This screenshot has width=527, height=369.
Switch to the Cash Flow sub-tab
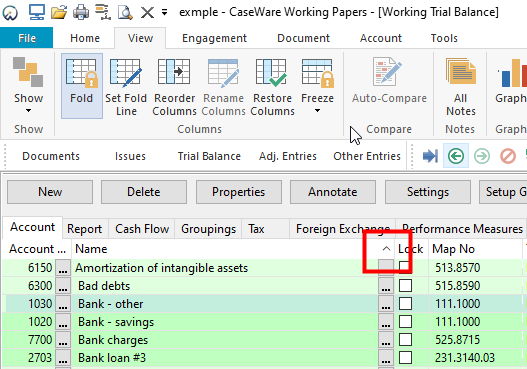[x=142, y=229]
